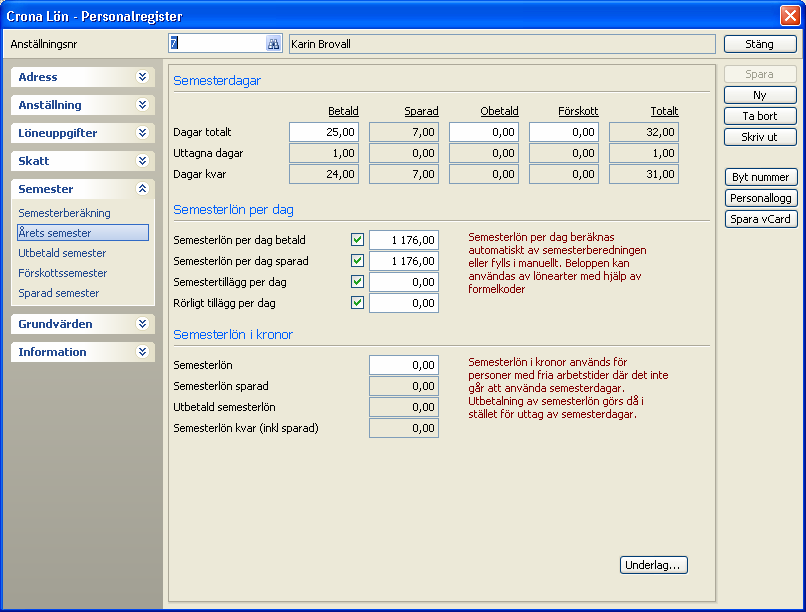Click the Sparad column header
The image size is (806, 612).
(x=422, y=111)
